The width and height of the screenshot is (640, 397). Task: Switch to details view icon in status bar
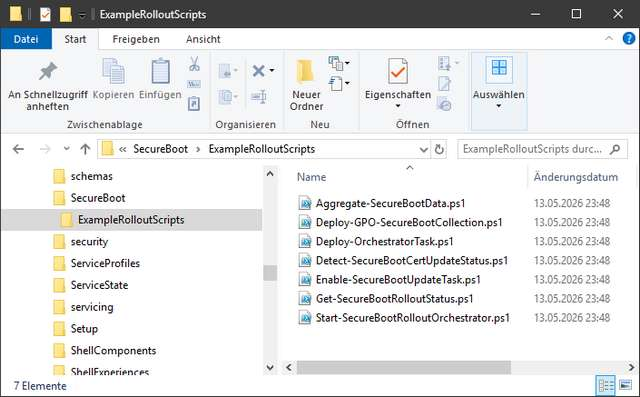tap(606, 386)
